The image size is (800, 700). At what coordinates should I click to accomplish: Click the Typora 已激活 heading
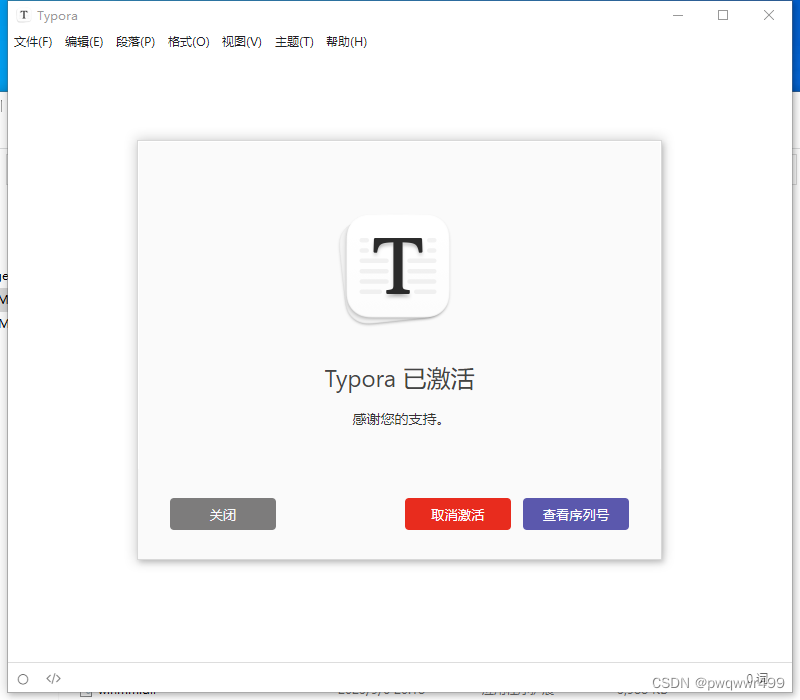399,380
